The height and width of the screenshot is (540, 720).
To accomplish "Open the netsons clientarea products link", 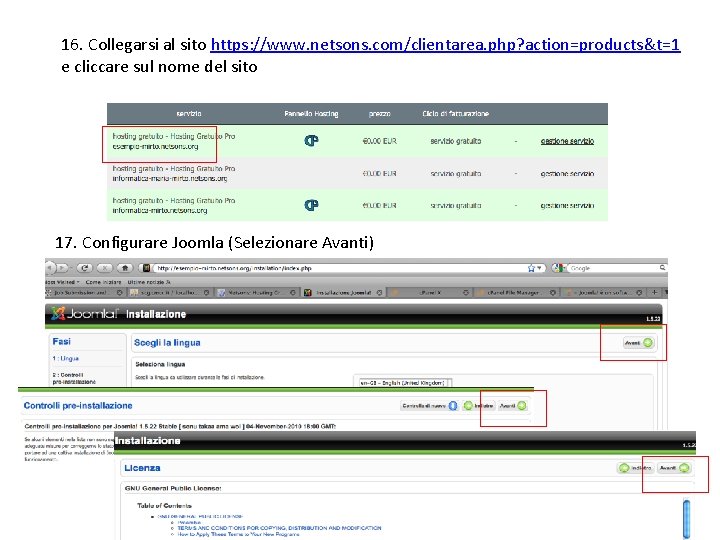I will [x=445, y=45].
